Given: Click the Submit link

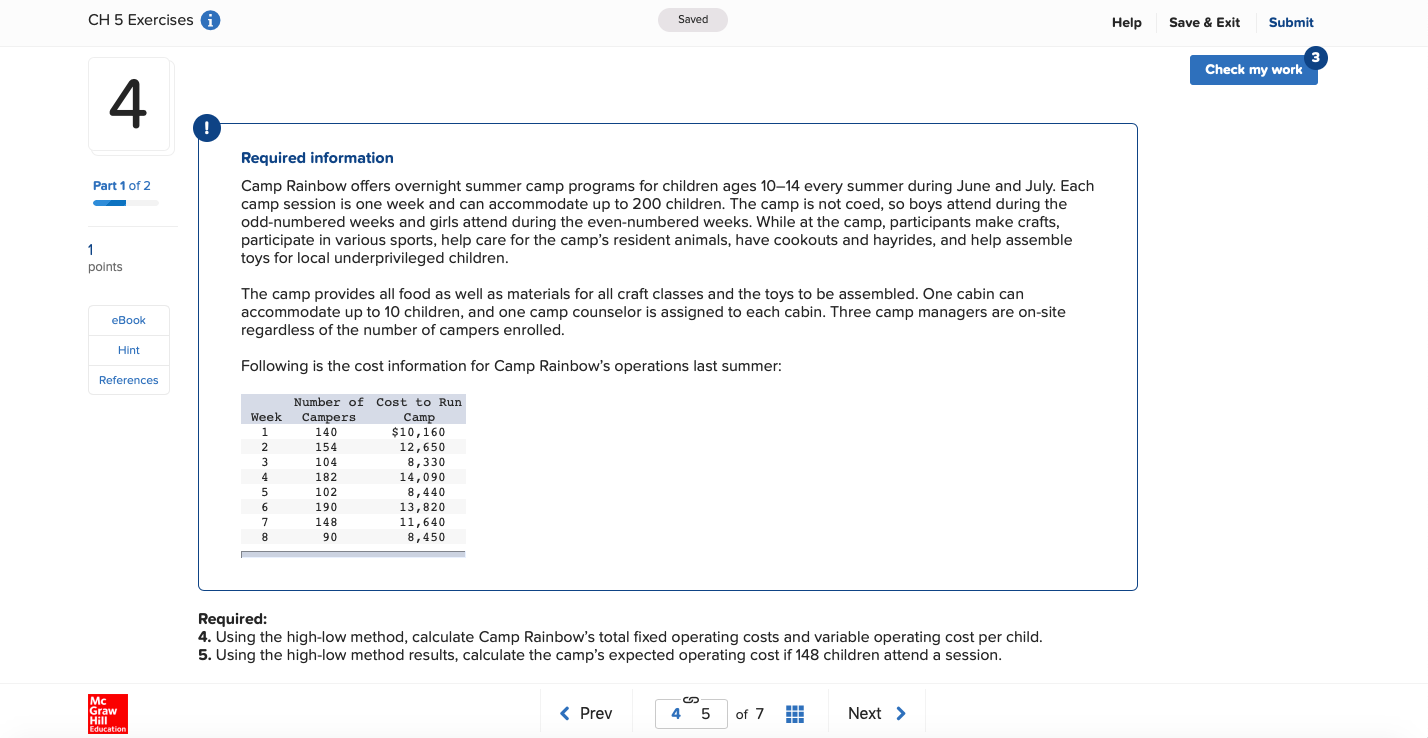Looking at the screenshot, I should pyautogui.click(x=1290, y=22).
